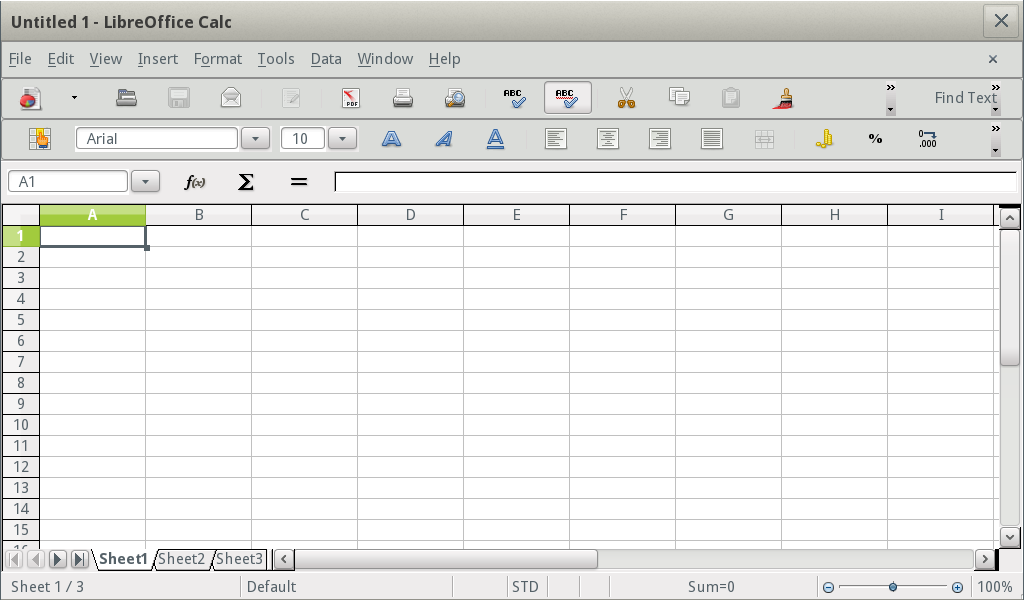Format selection as percent
The image size is (1024, 600).
pyautogui.click(x=874, y=139)
